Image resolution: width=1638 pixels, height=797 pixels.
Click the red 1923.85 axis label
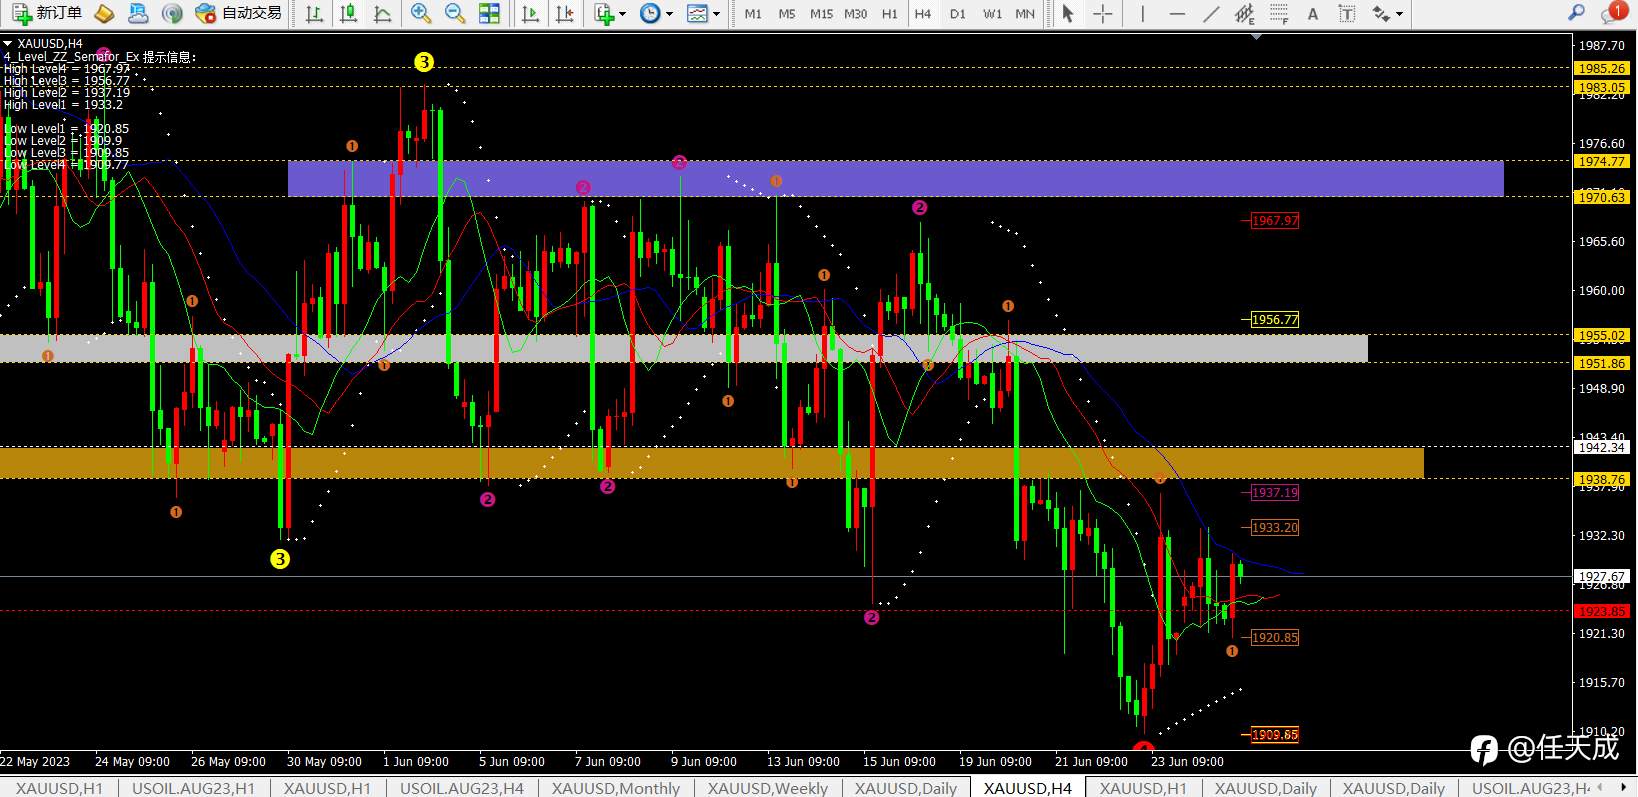tap(1602, 611)
